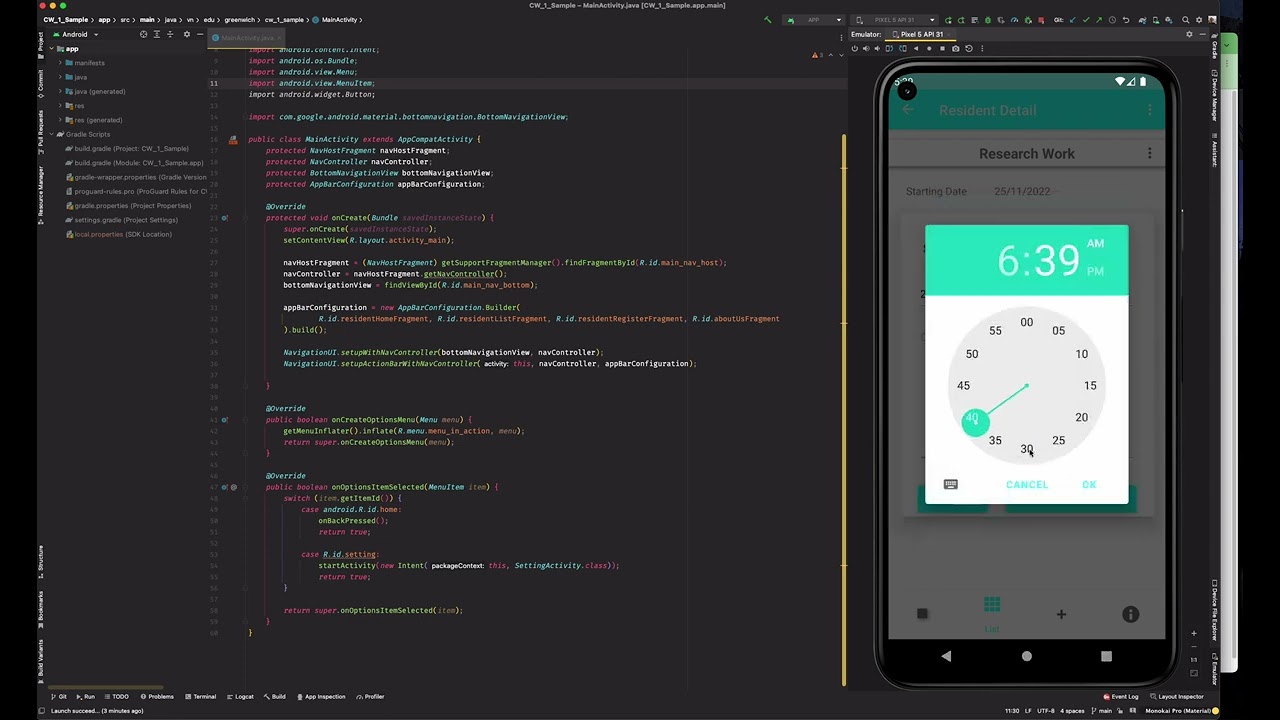Screen dimensions: 1280x720
Task: Open the Event Log tool window
Action: tap(1120, 696)
